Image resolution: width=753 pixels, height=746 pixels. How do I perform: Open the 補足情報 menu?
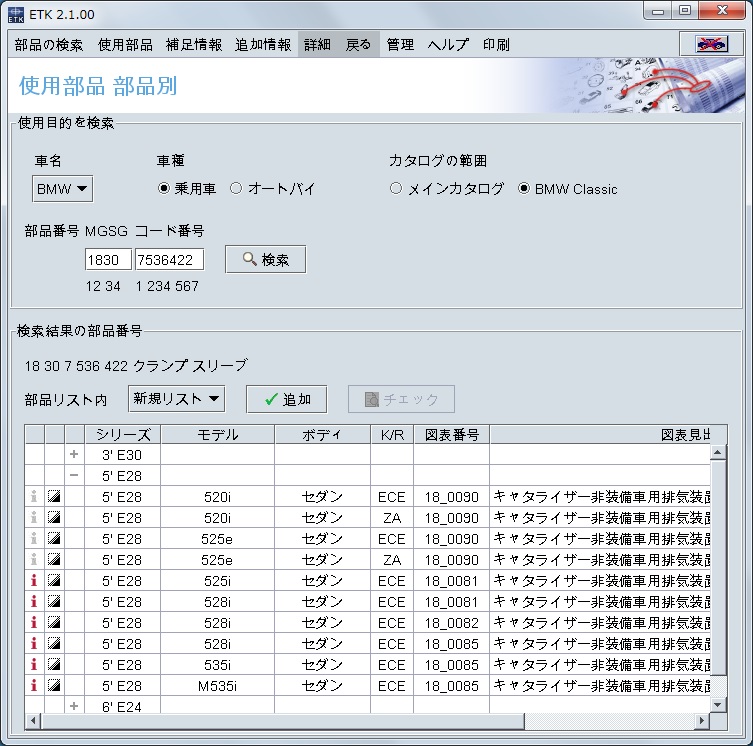(x=194, y=45)
